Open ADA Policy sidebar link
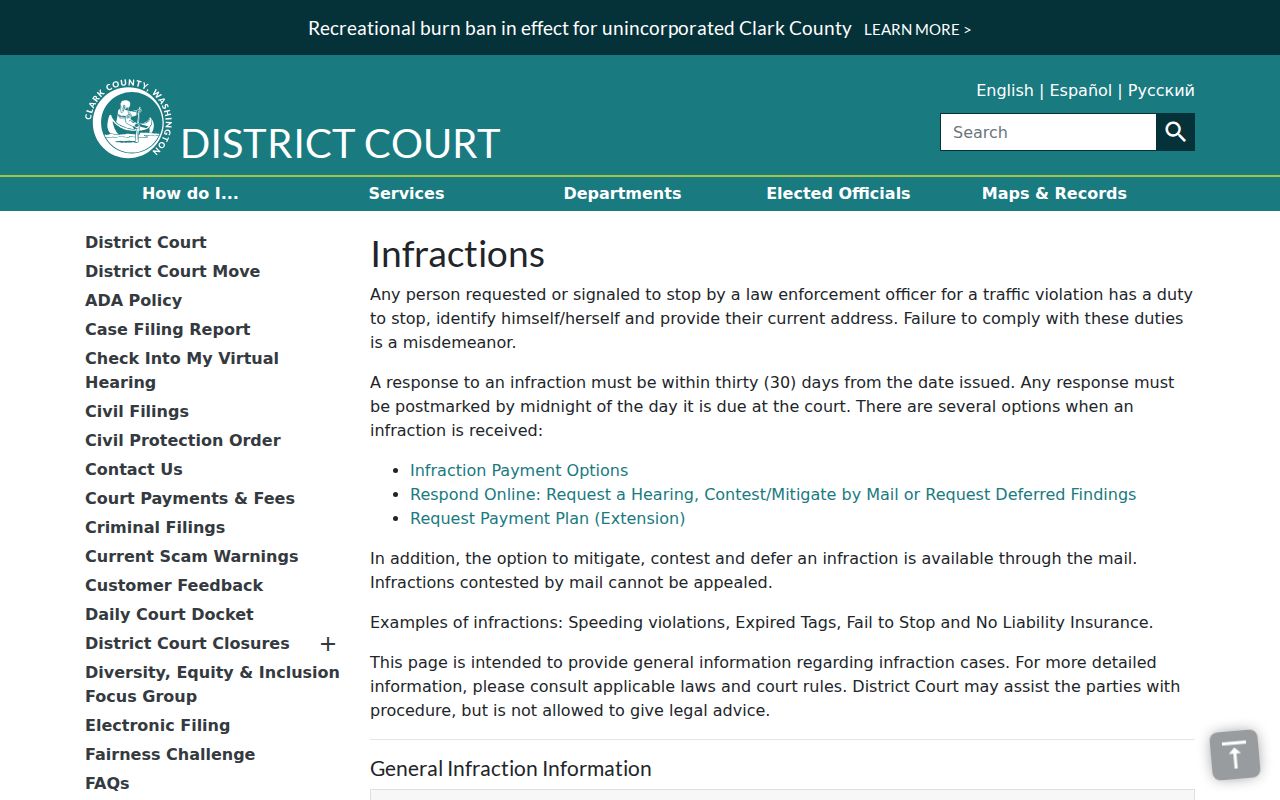Viewport: 1280px width, 800px height. click(133, 300)
